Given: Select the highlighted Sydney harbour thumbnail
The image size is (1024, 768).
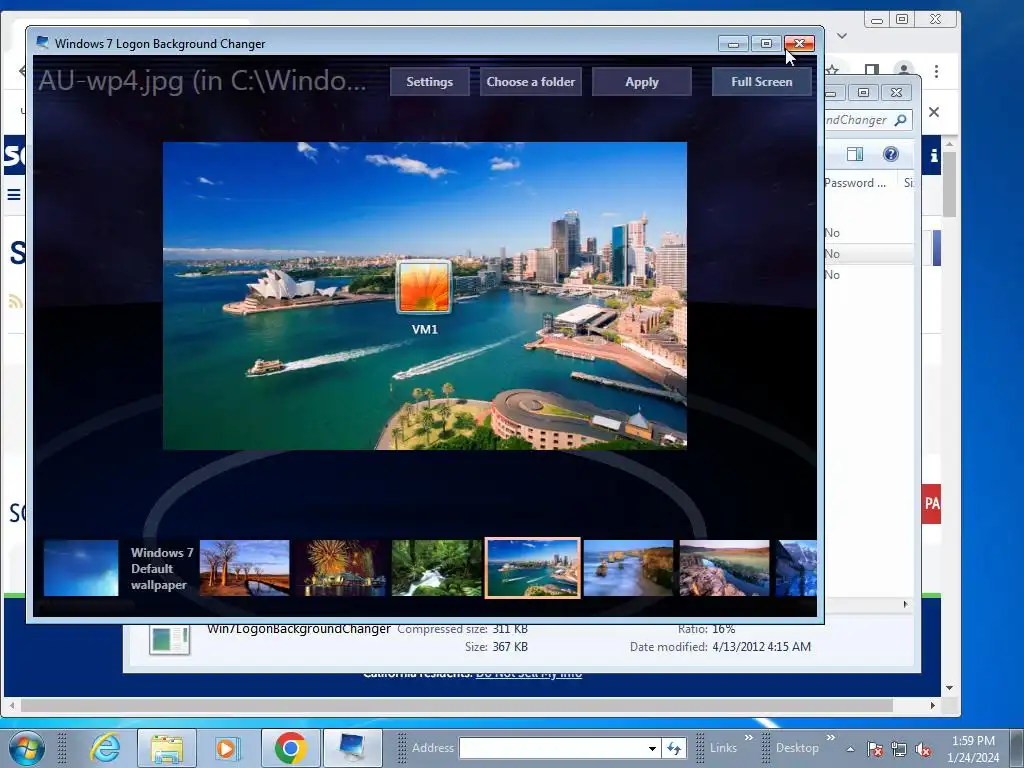Looking at the screenshot, I should [532, 568].
